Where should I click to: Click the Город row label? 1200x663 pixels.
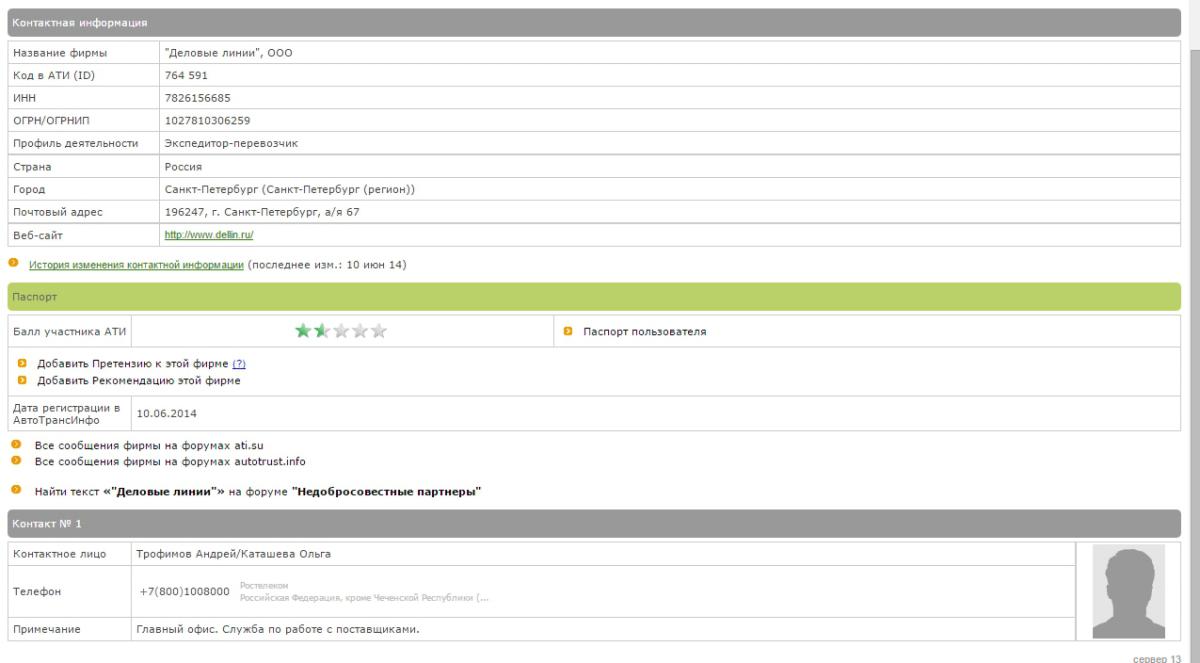29,189
